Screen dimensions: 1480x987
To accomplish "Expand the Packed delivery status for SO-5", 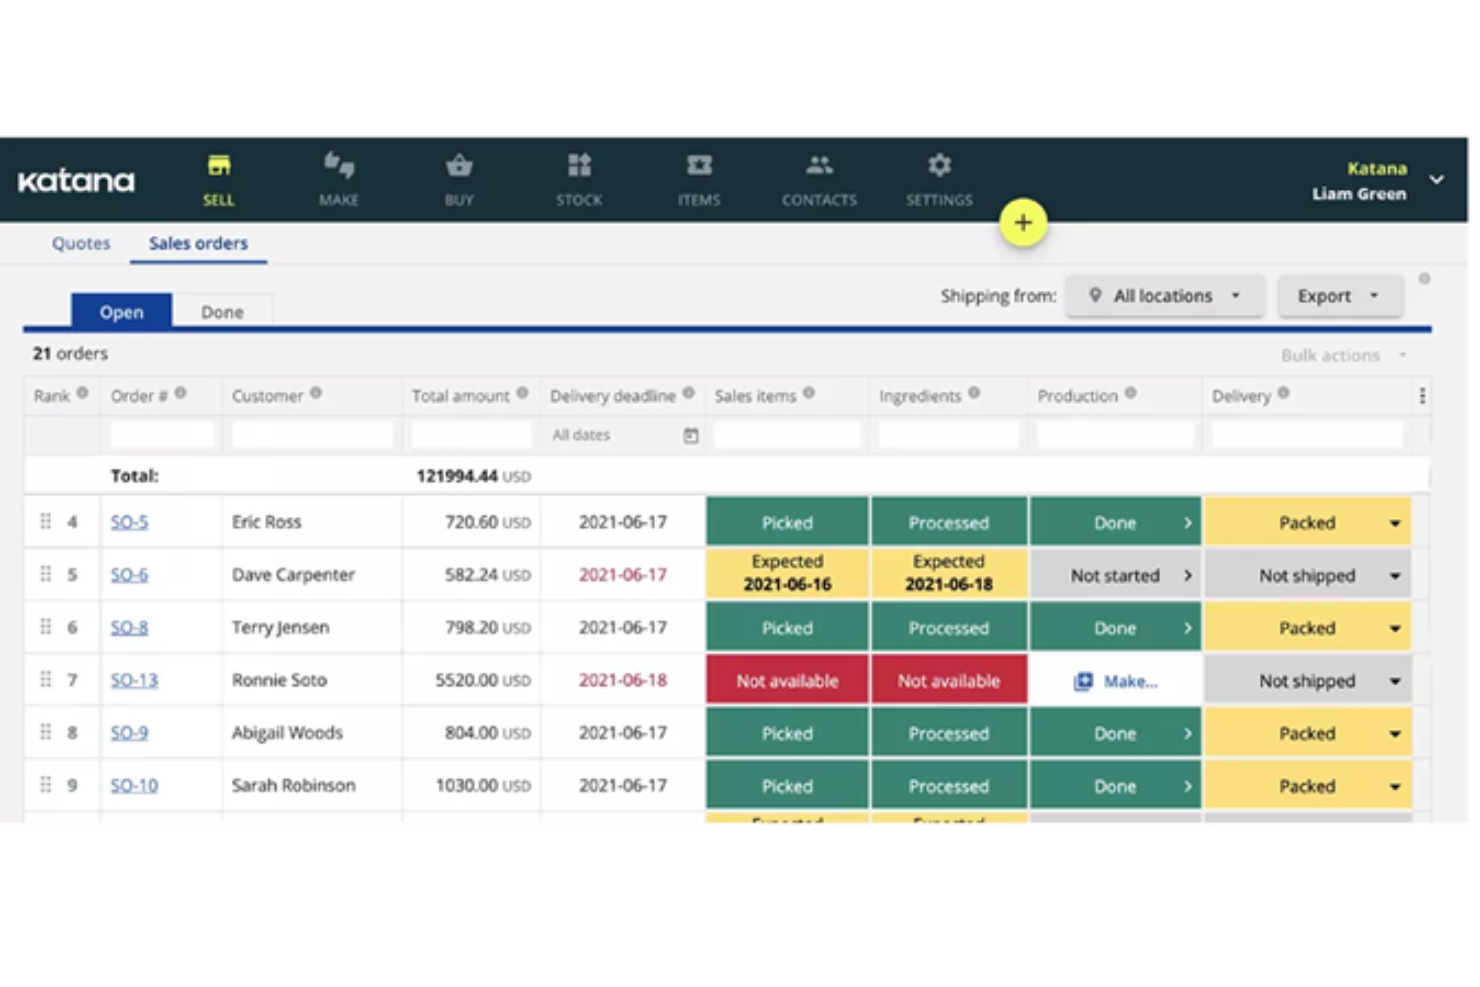I will pos(1394,521).
